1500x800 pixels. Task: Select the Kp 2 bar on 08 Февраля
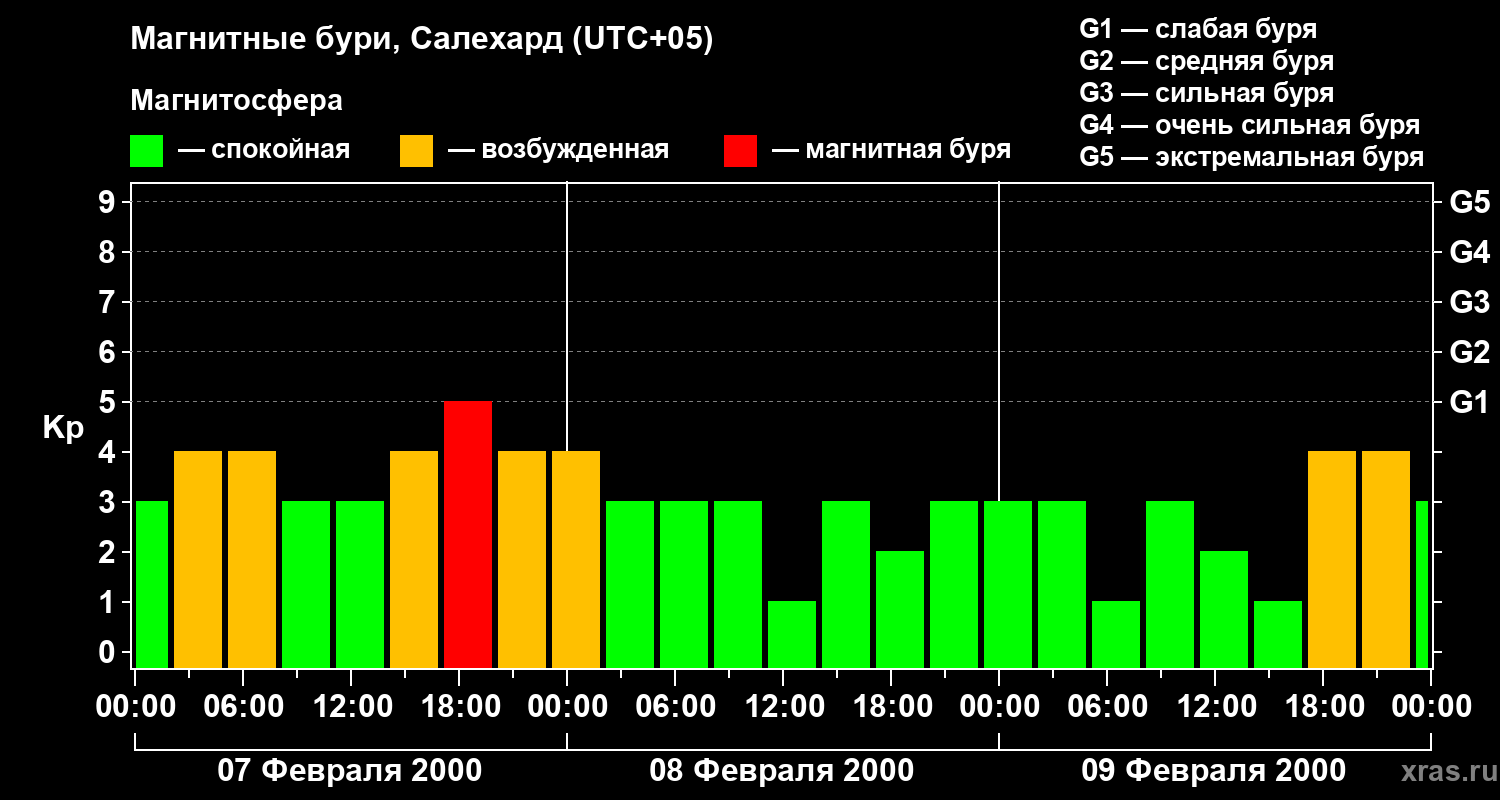click(900, 609)
